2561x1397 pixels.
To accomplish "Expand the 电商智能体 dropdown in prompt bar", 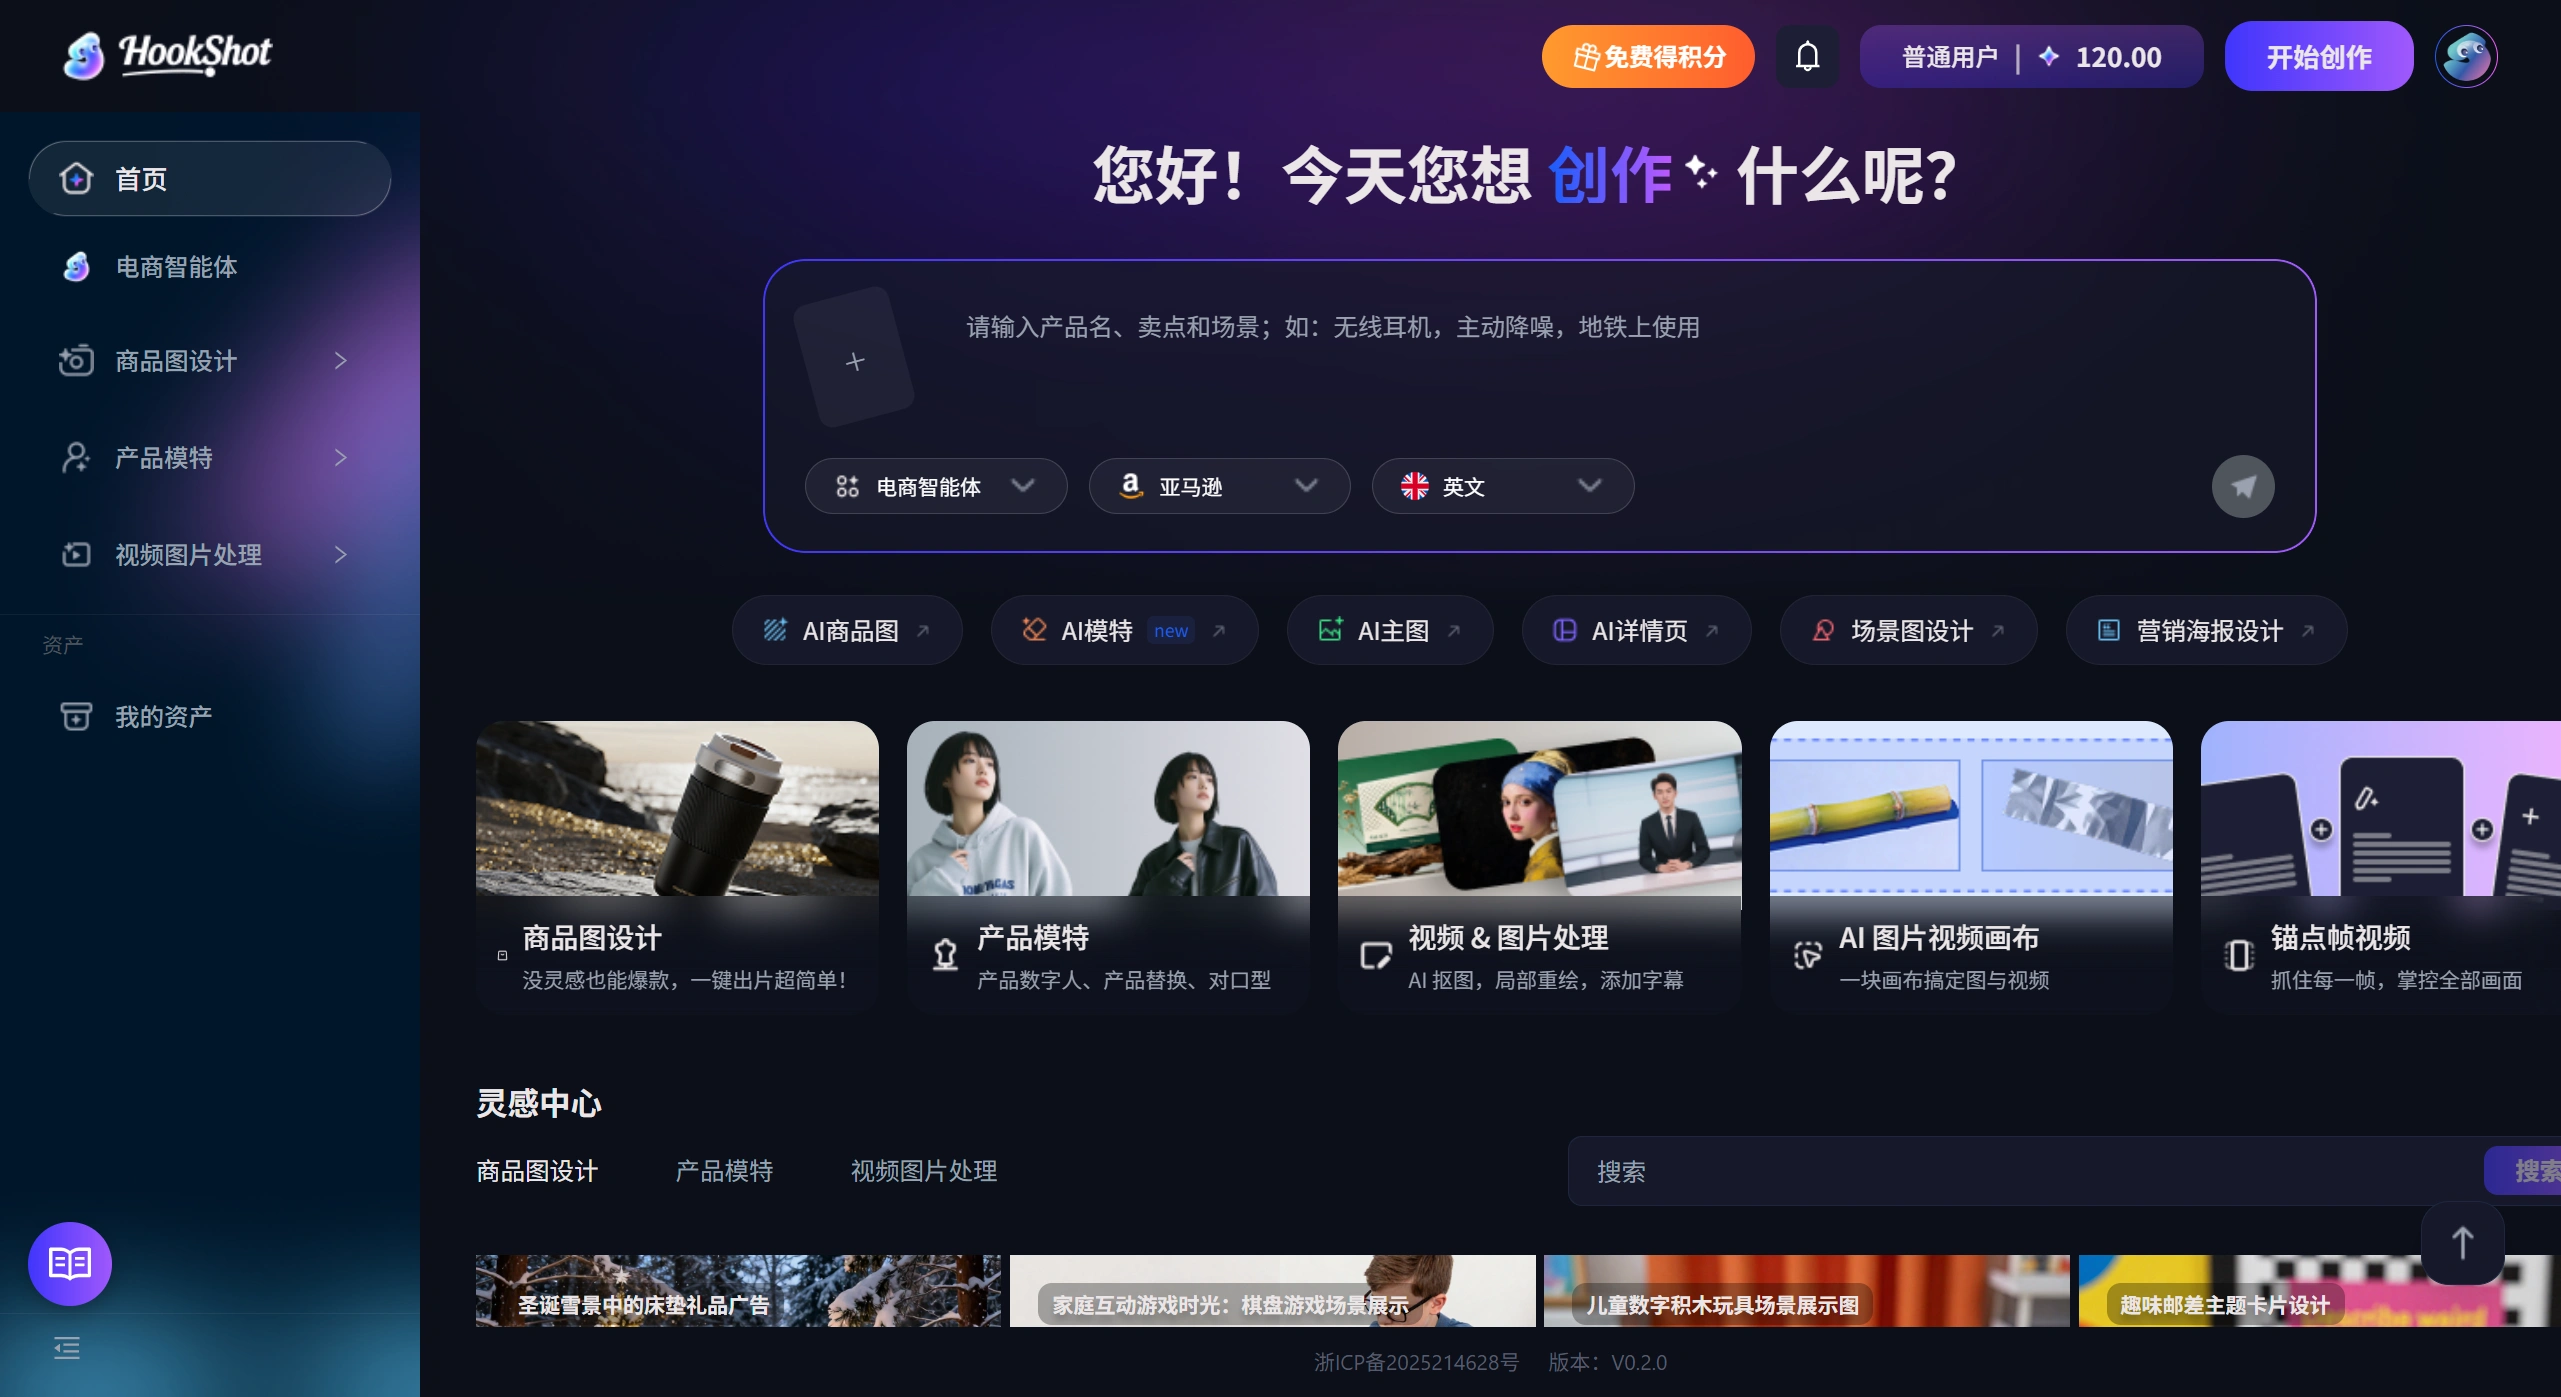I will point(1023,486).
